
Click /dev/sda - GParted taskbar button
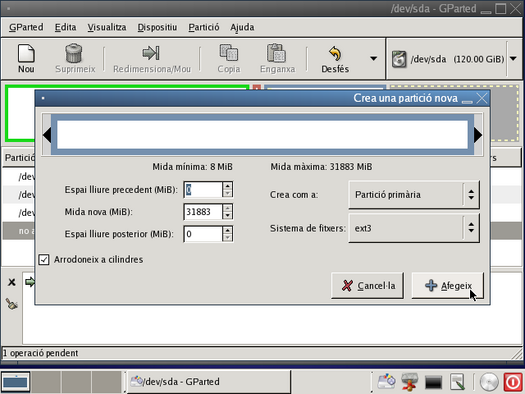208,382
